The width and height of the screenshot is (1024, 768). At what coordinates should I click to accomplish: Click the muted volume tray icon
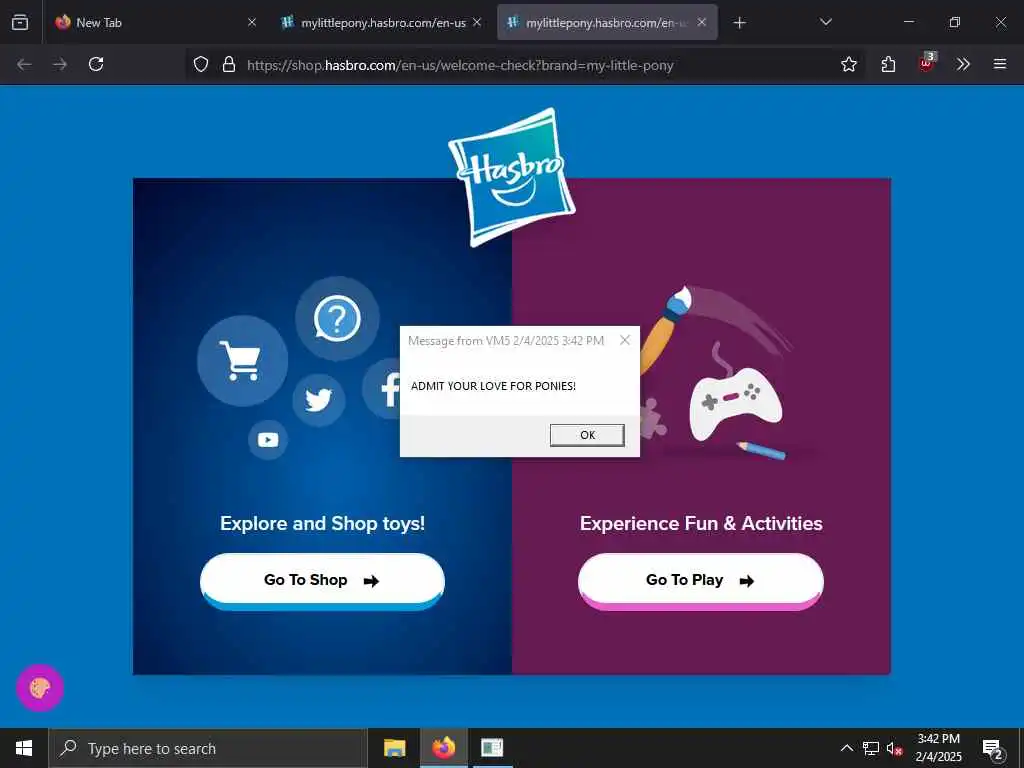click(x=894, y=748)
